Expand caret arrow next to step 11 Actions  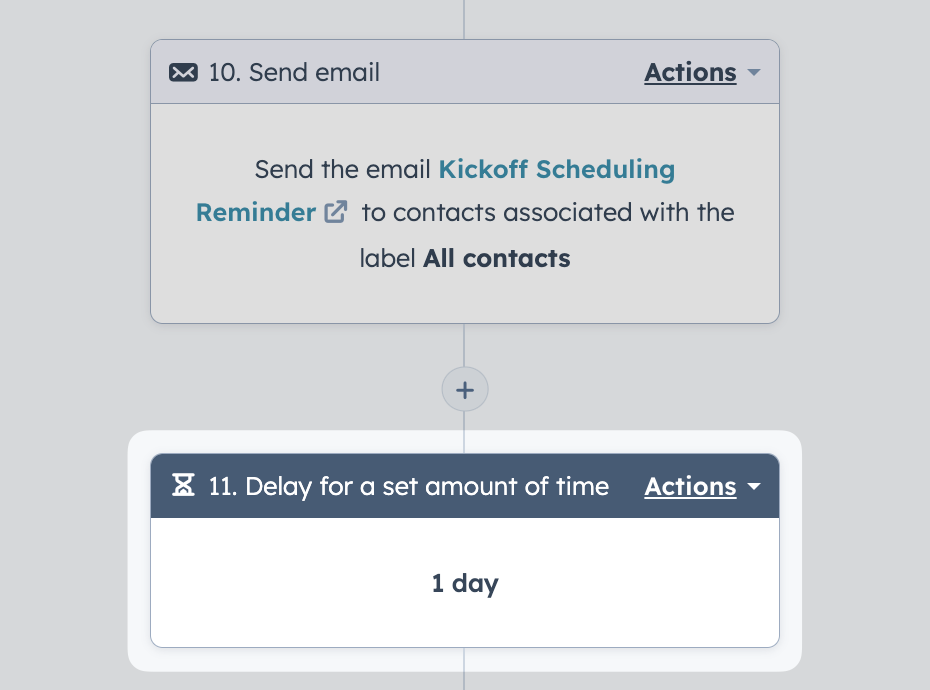point(754,487)
